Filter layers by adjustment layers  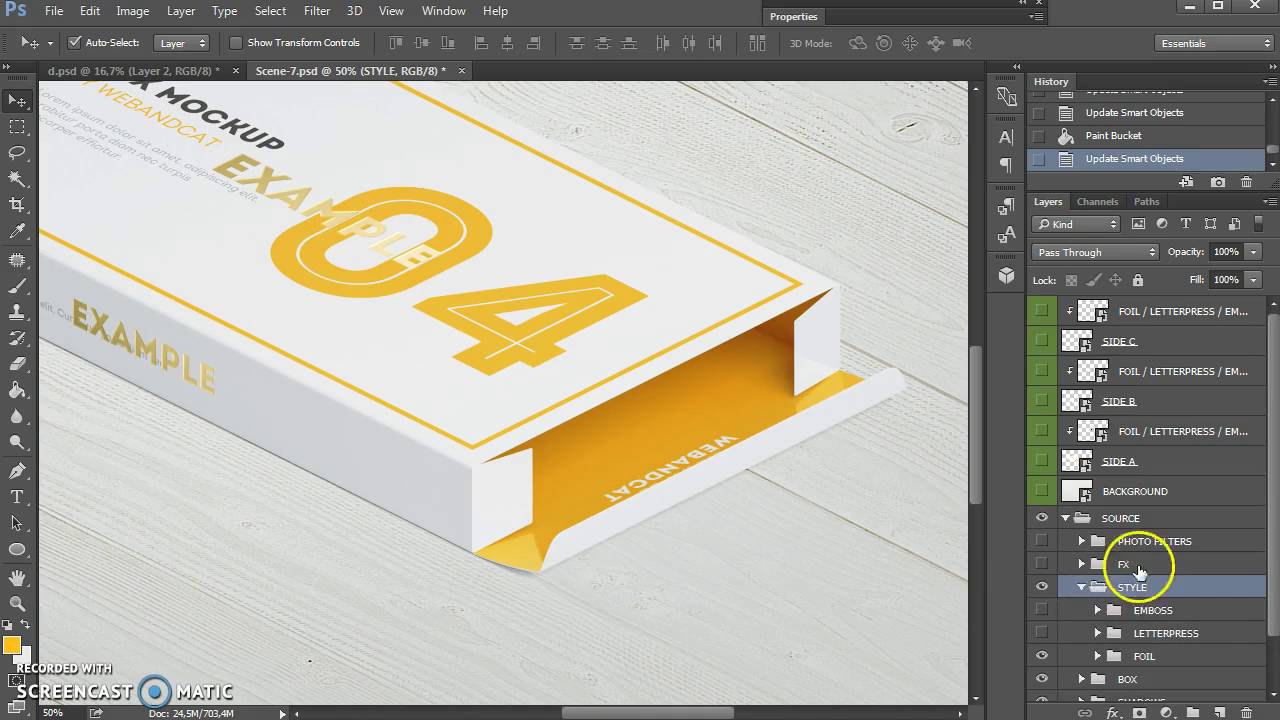click(1162, 224)
